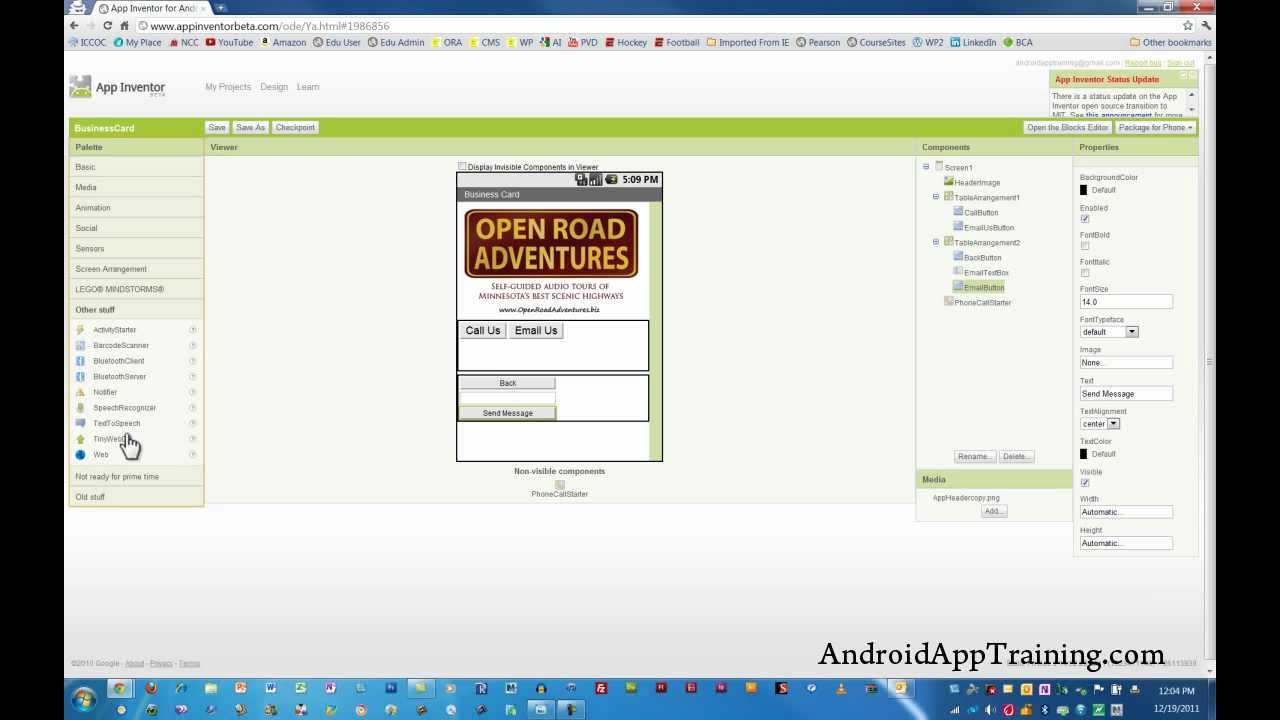Select the Web component globe icon
This screenshot has width=1280, height=720.
click(80, 455)
